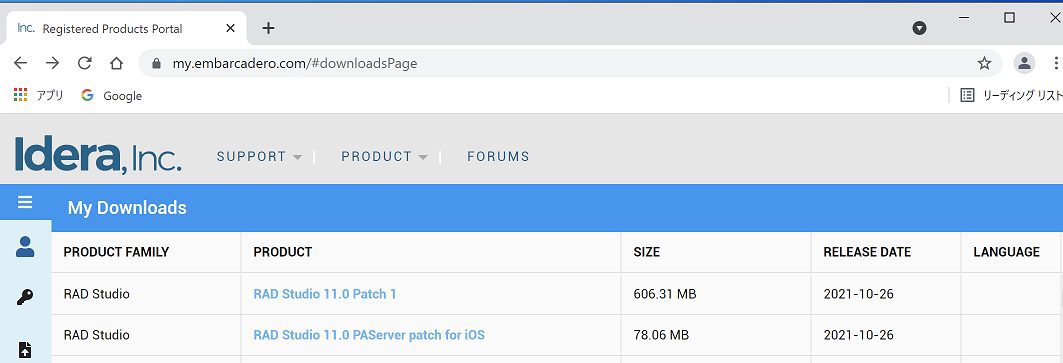The image size is (1063, 363).
Task: Bookmark this page with the star
Action: [x=984, y=63]
